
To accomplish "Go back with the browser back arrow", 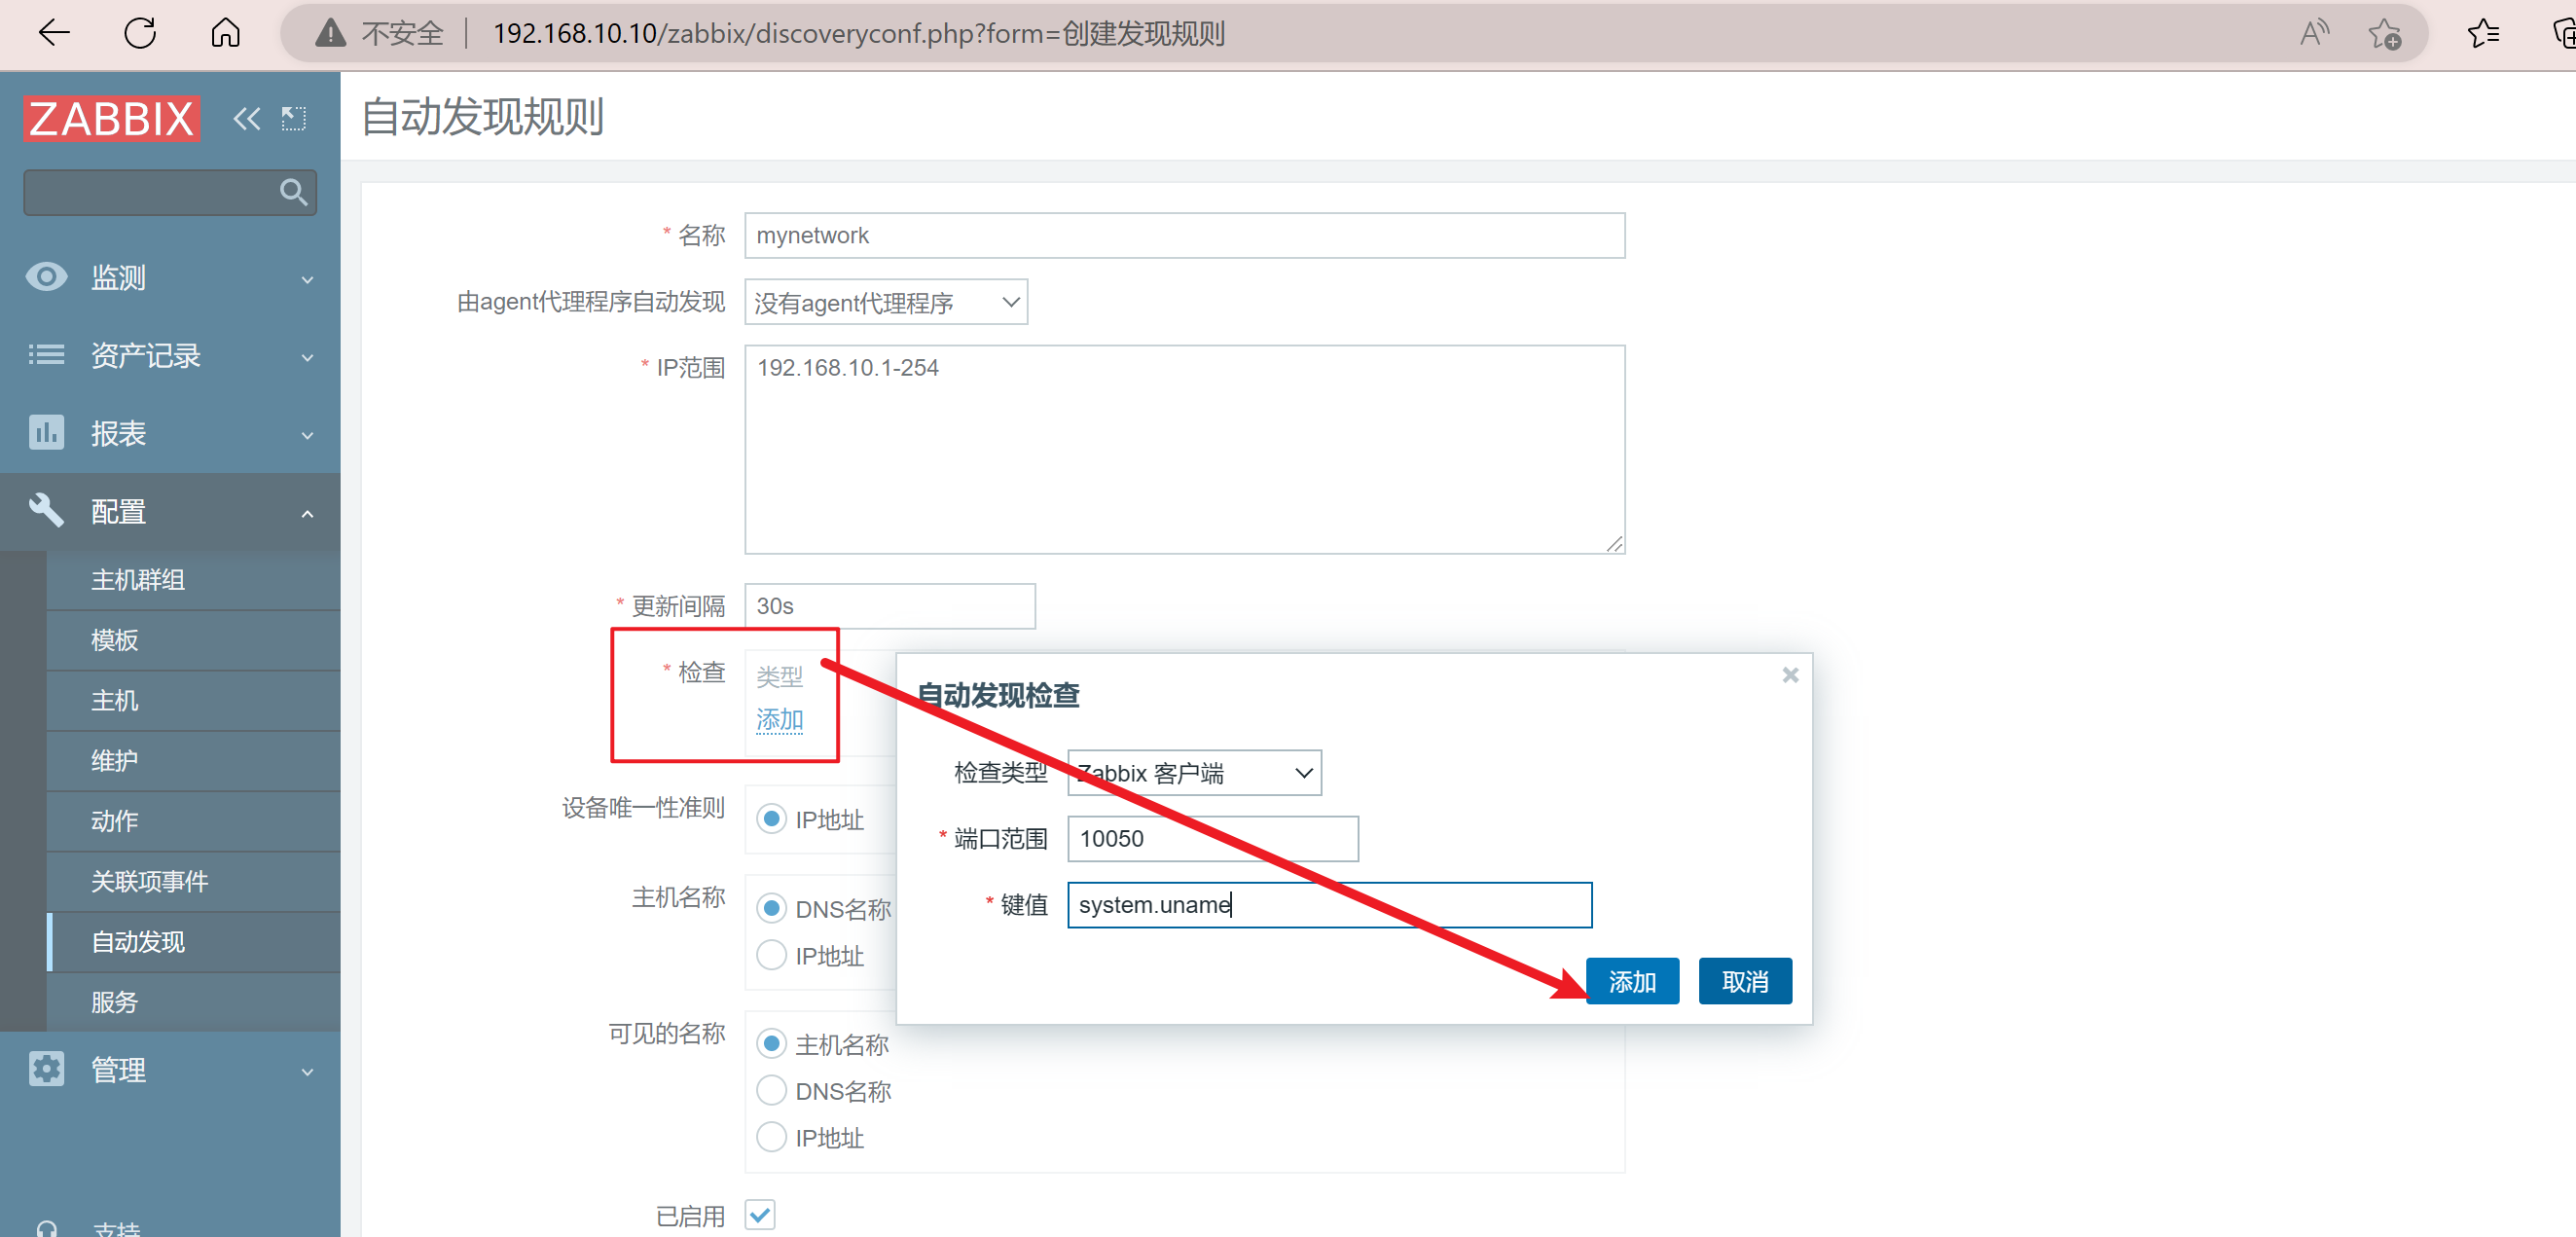I will click(54, 33).
